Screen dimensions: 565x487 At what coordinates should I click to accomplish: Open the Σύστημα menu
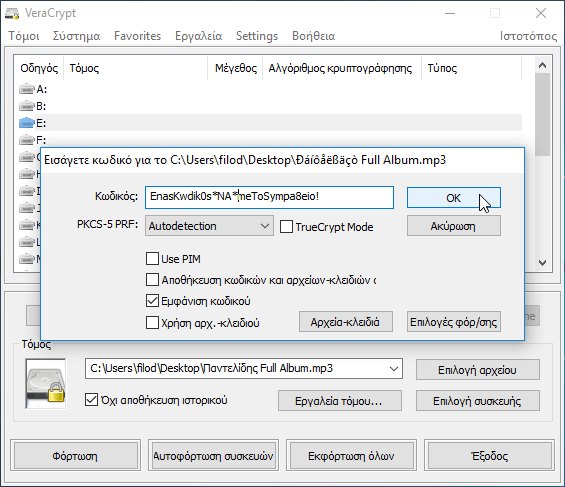(x=76, y=36)
